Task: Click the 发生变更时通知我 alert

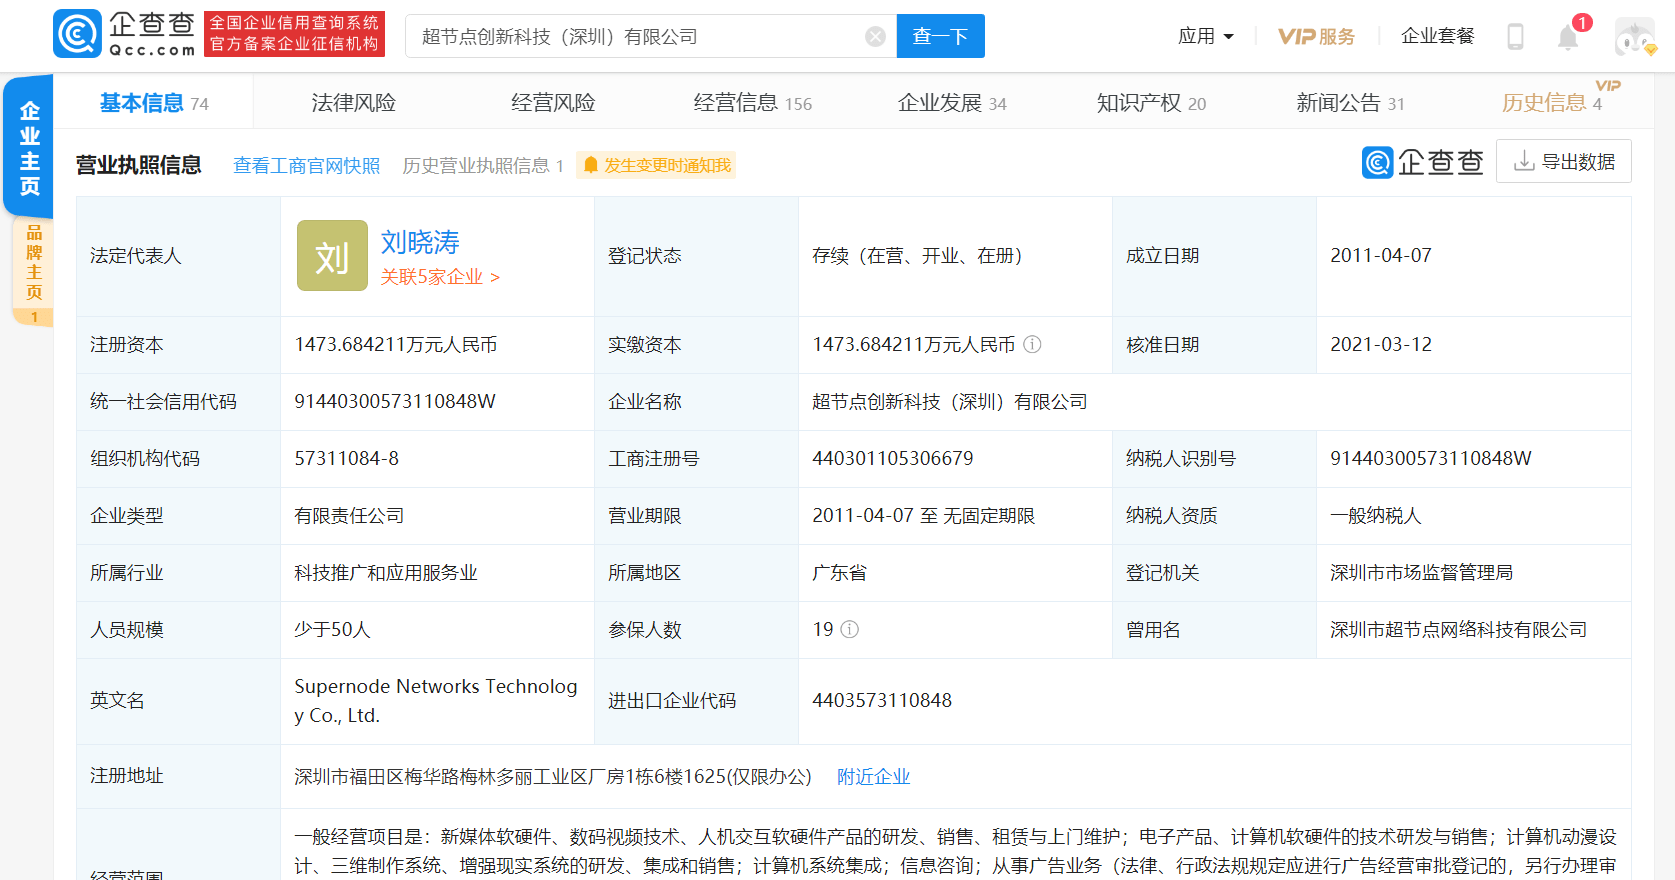Action: (x=657, y=165)
